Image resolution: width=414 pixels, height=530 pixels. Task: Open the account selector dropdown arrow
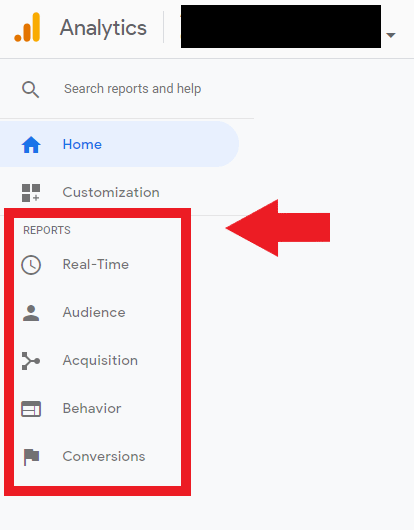[391, 35]
